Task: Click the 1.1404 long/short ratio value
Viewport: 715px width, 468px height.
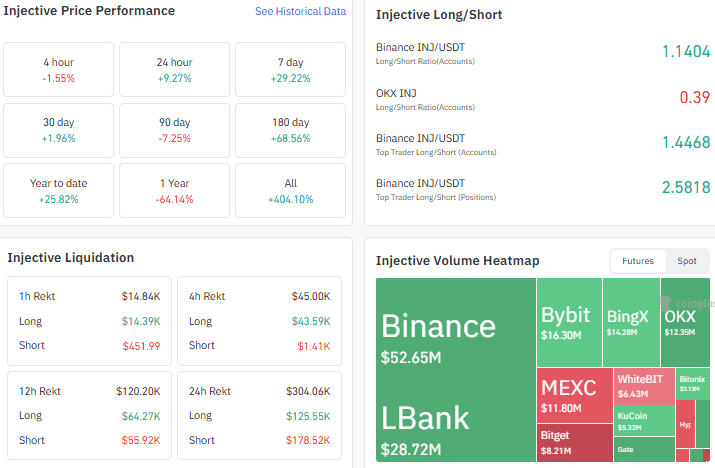Action: [x=686, y=52]
